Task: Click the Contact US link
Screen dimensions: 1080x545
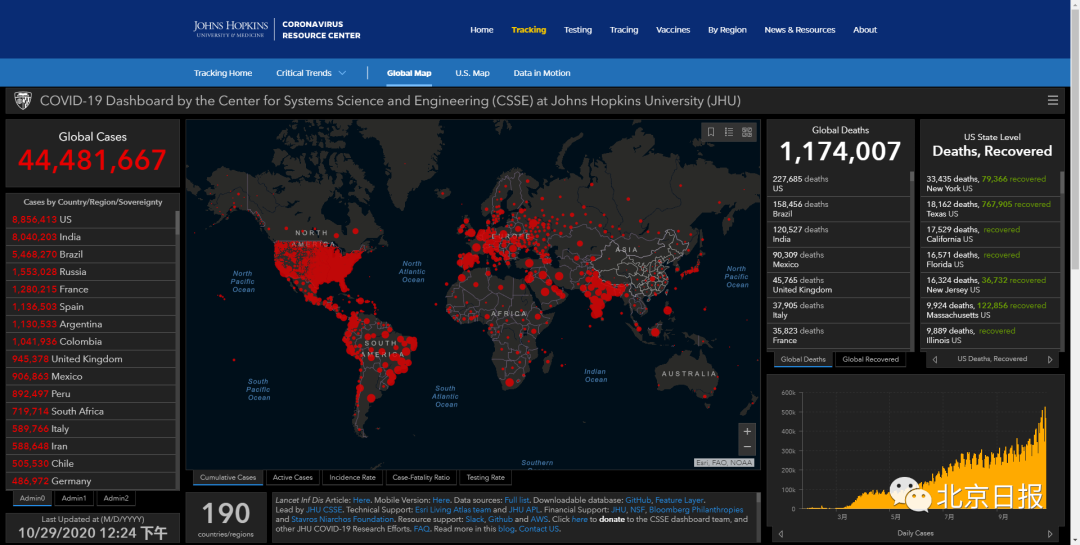Action: 539,529
